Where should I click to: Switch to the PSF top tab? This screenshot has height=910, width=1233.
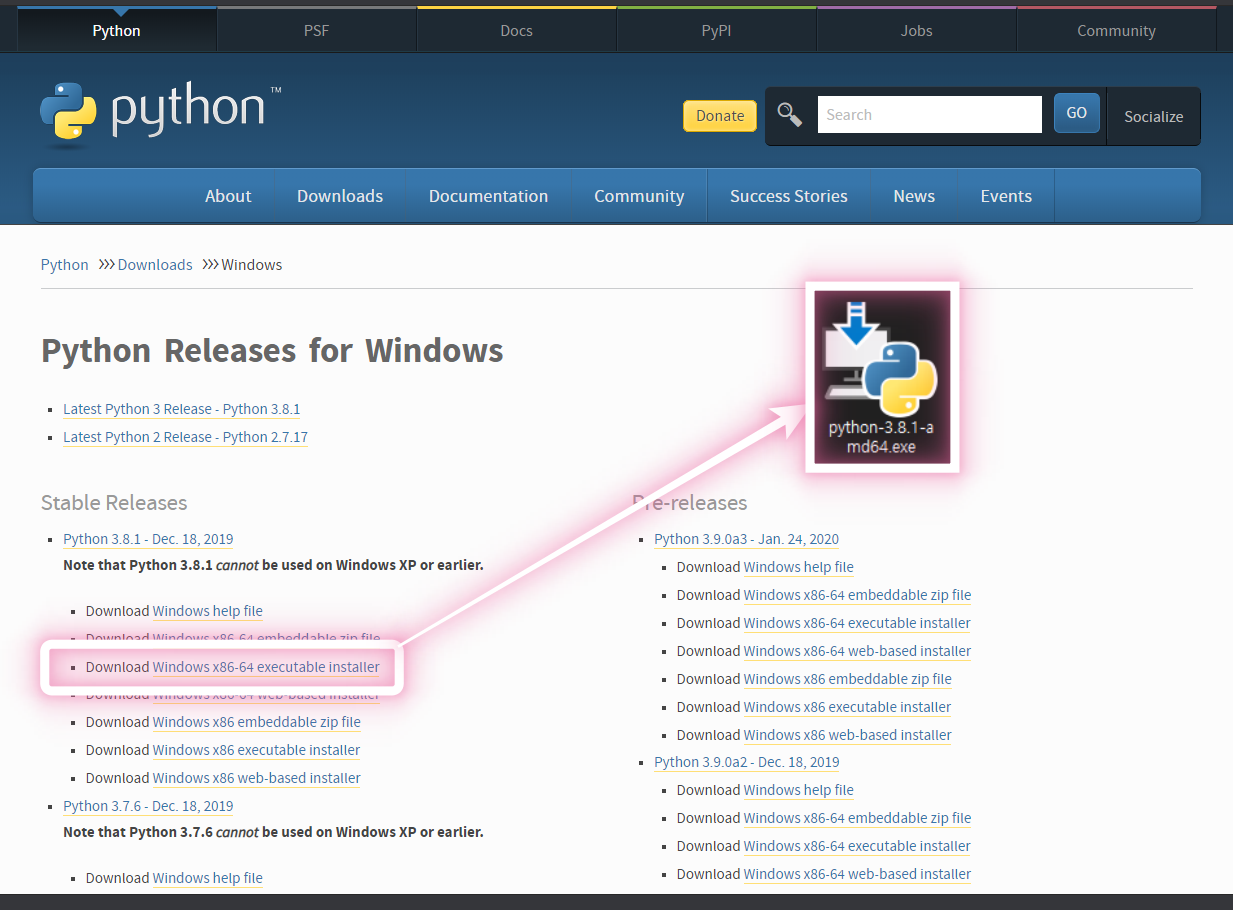click(x=317, y=31)
